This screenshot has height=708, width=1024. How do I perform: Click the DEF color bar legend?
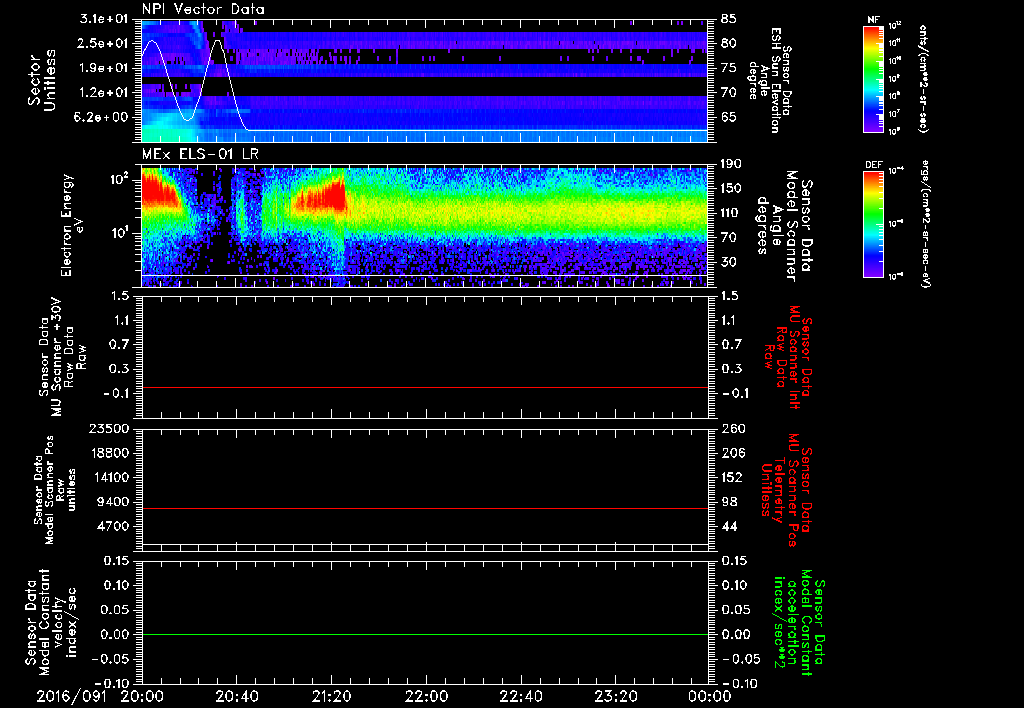[x=873, y=224]
